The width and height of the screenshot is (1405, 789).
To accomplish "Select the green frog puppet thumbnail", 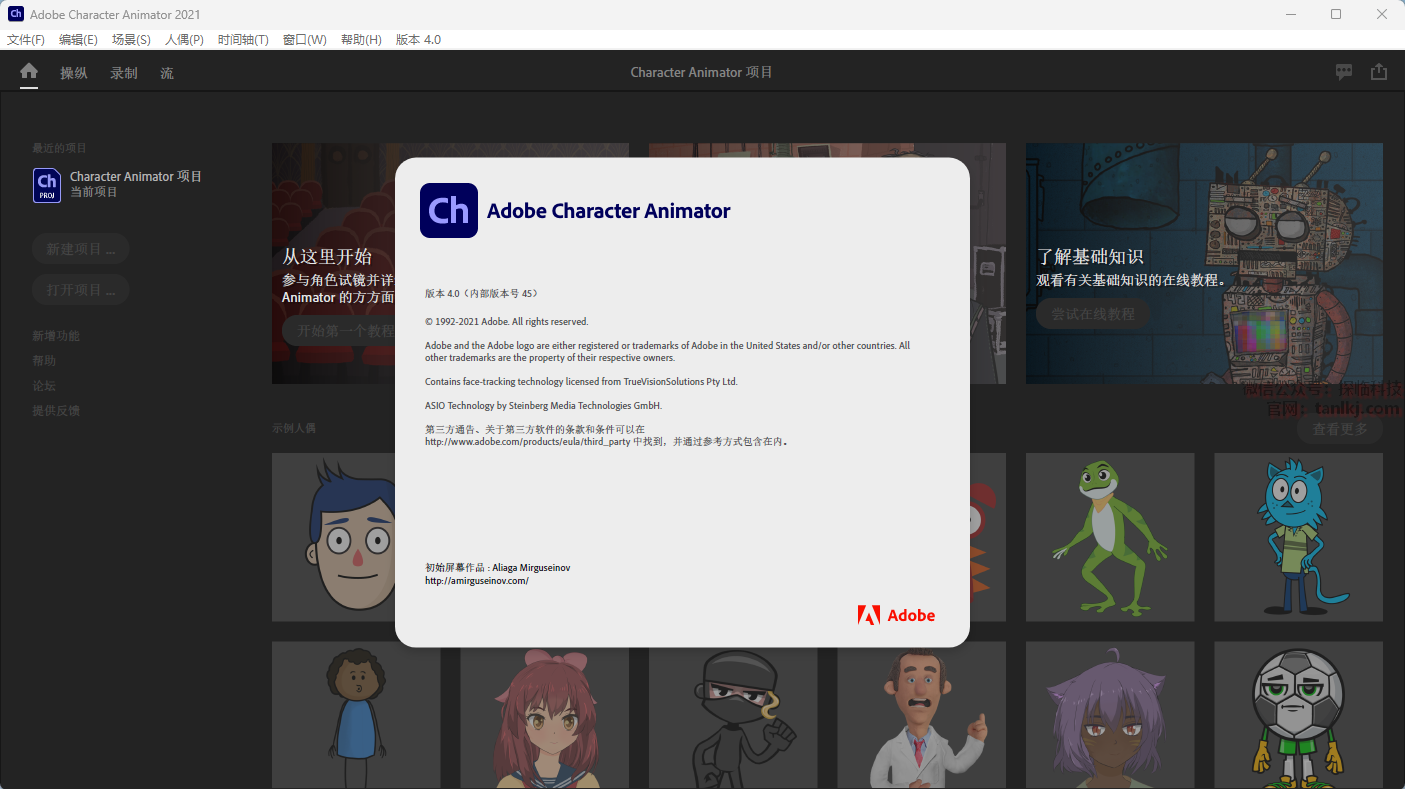I will [x=1110, y=537].
